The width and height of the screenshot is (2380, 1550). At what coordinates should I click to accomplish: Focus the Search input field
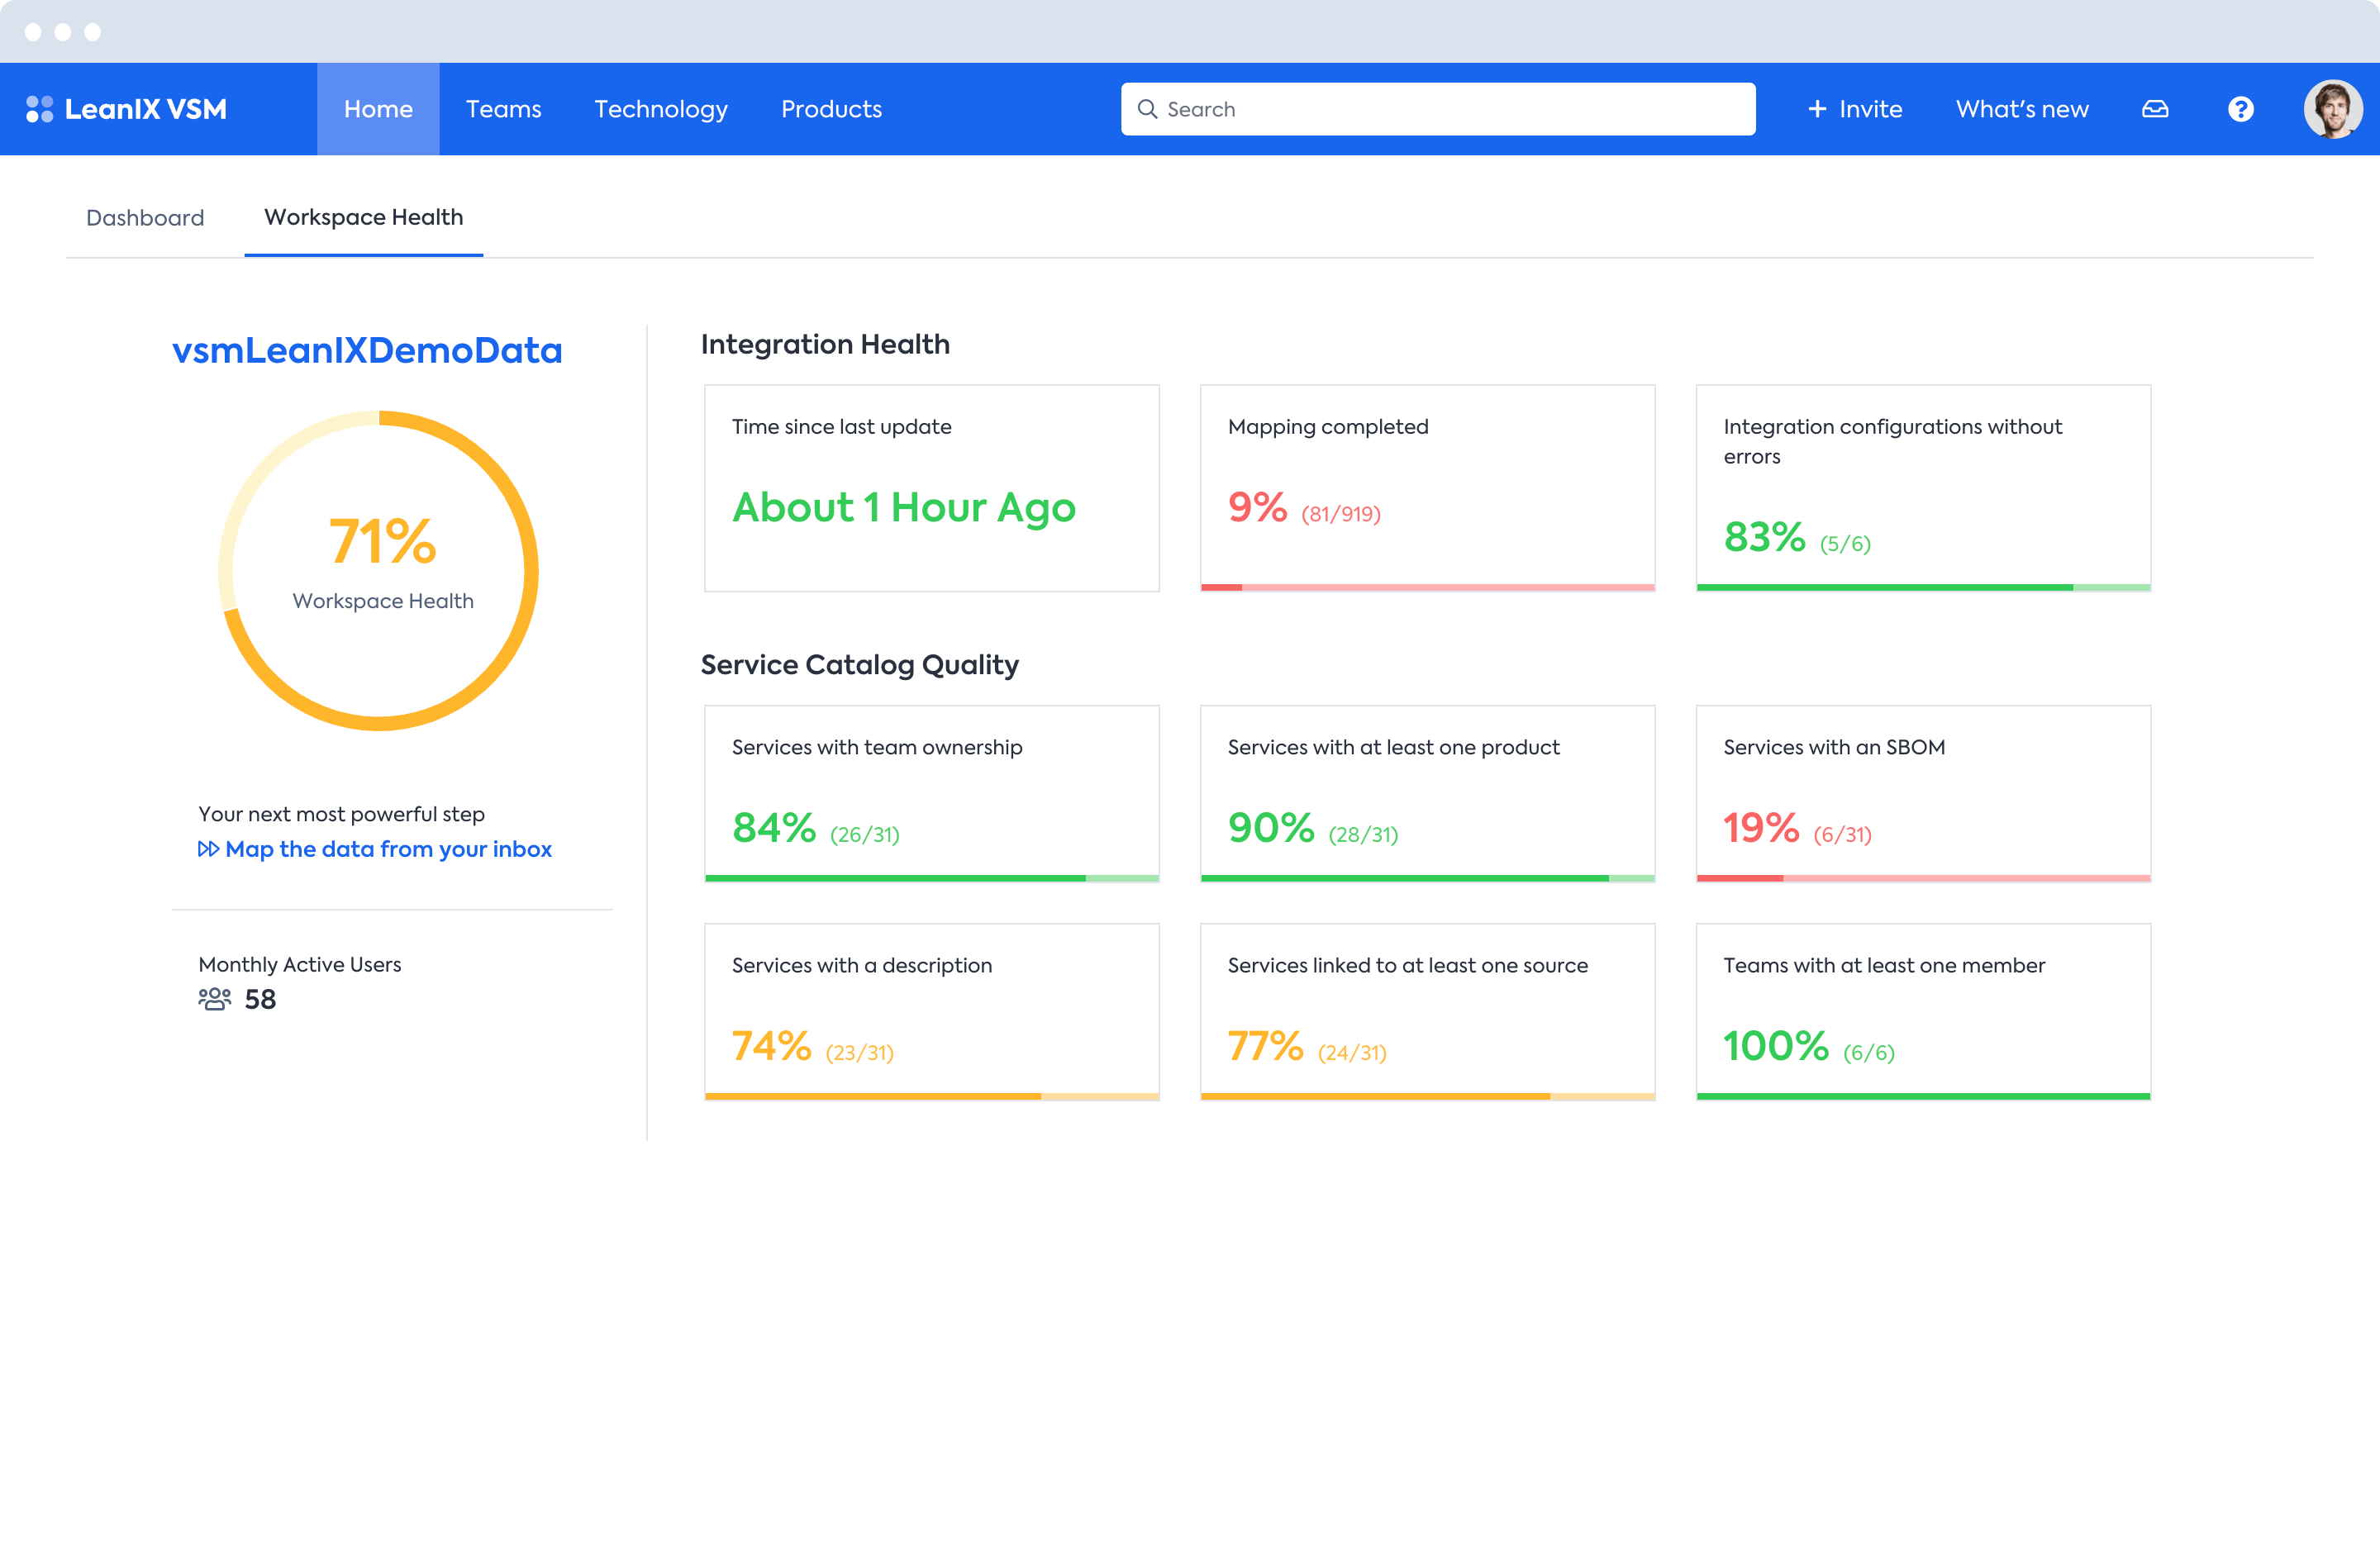tap(1438, 109)
